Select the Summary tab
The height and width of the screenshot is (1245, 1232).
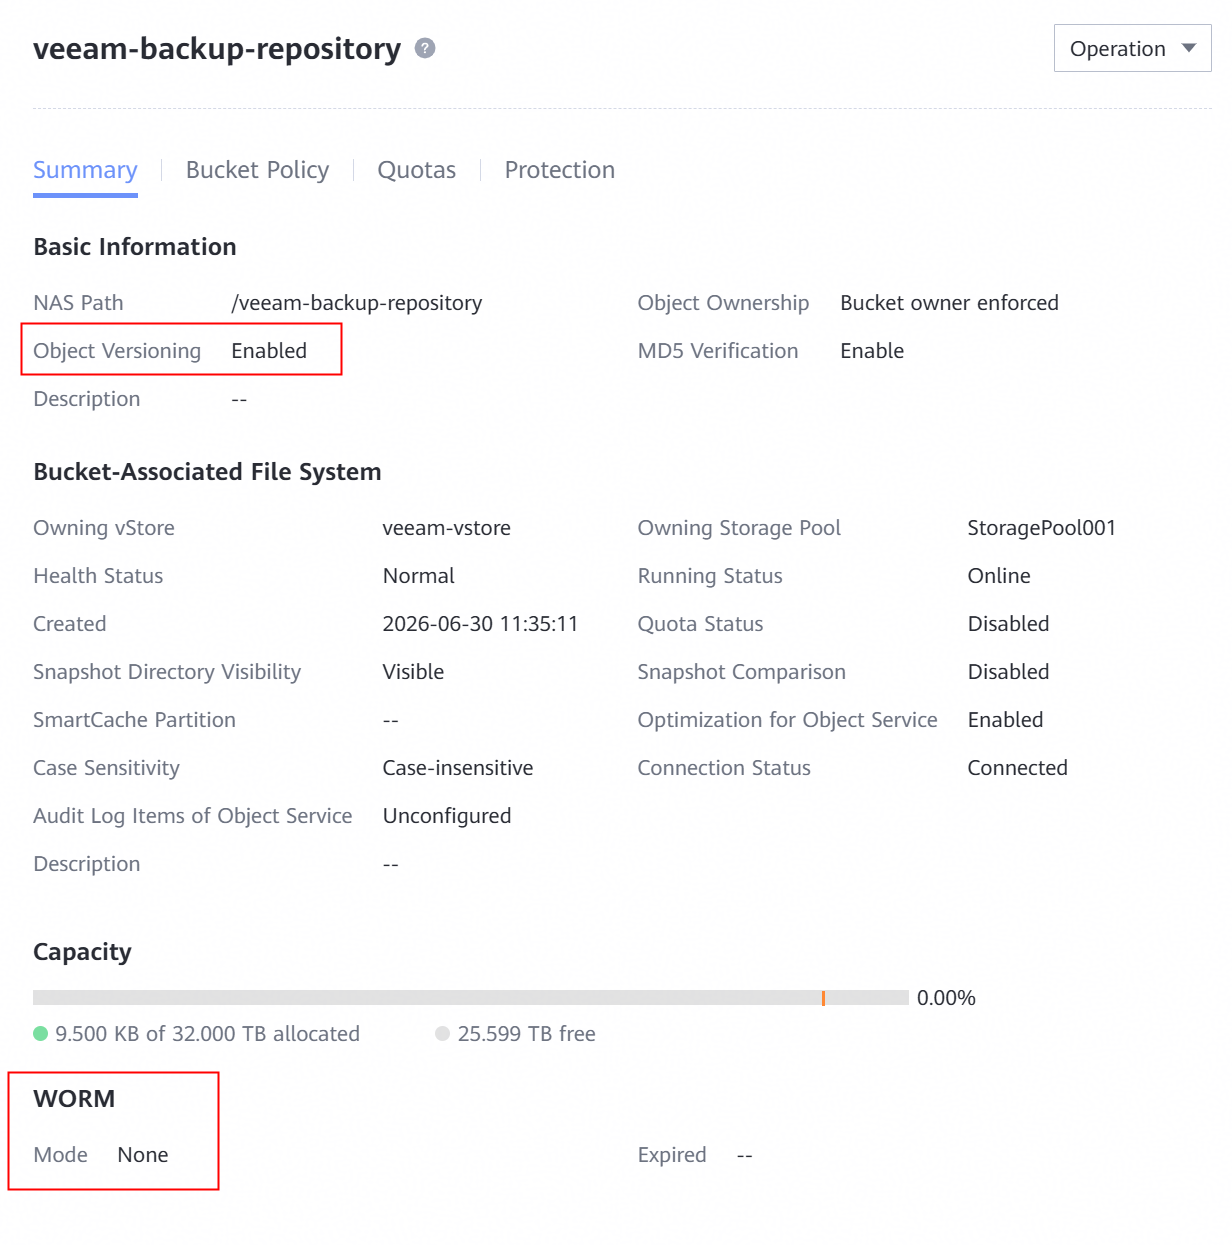click(85, 170)
